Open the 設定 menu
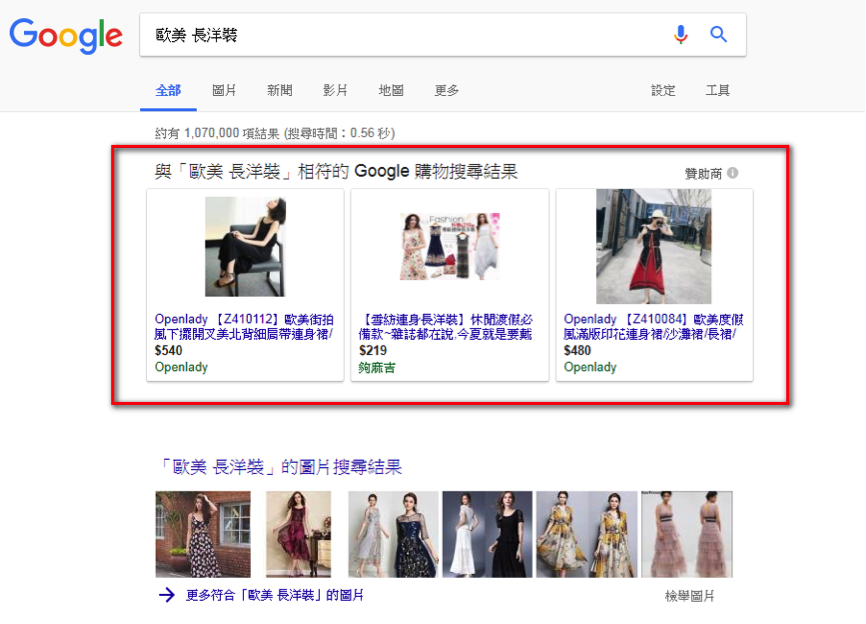This screenshot has height=624, width=866. (x=663, y=90)
